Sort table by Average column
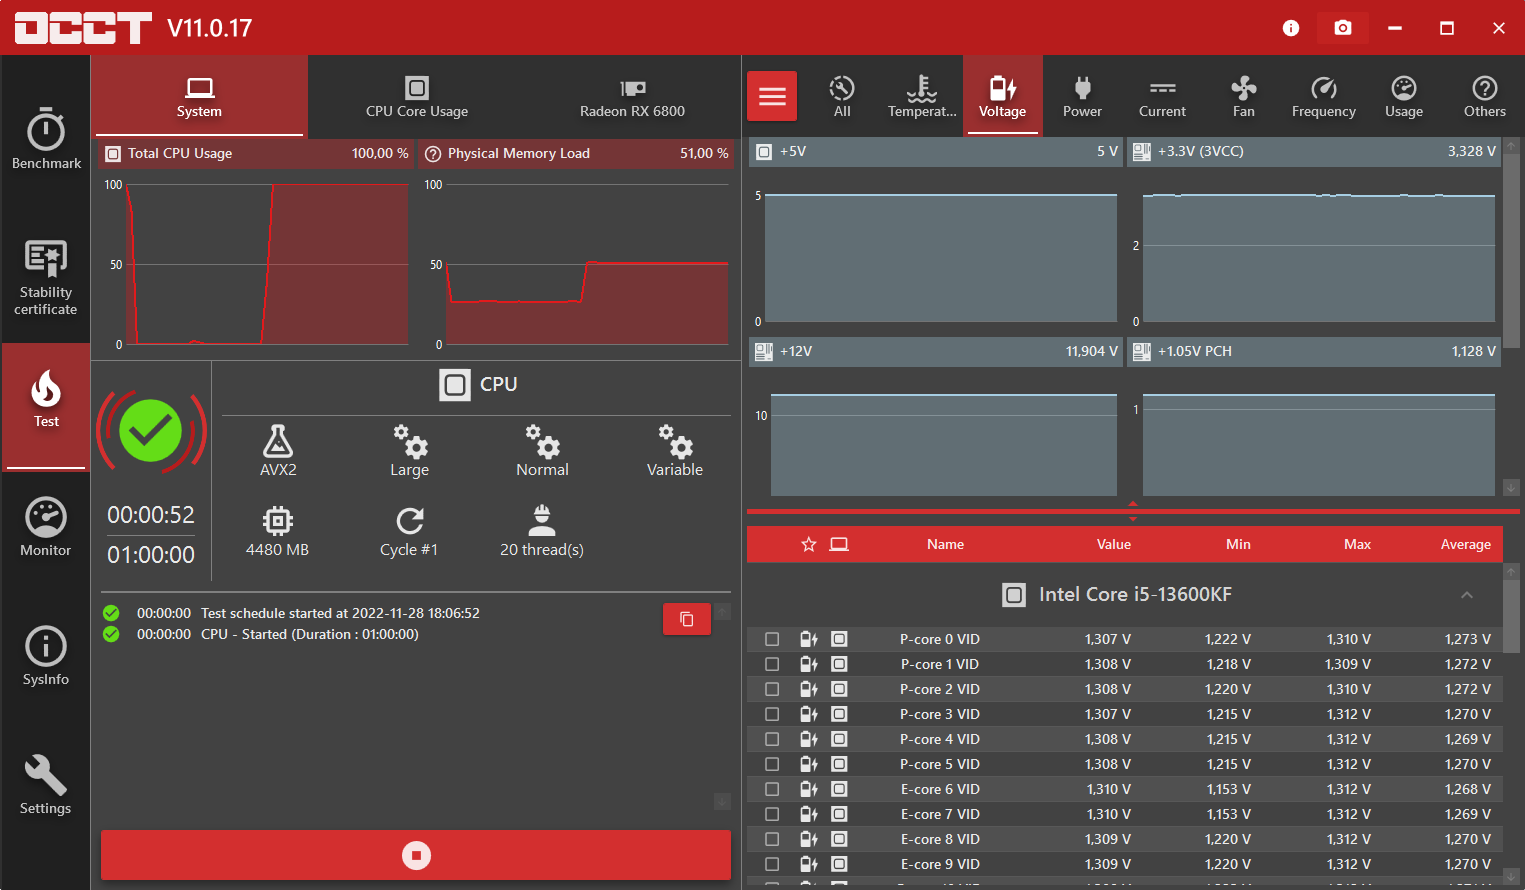 1465,544
